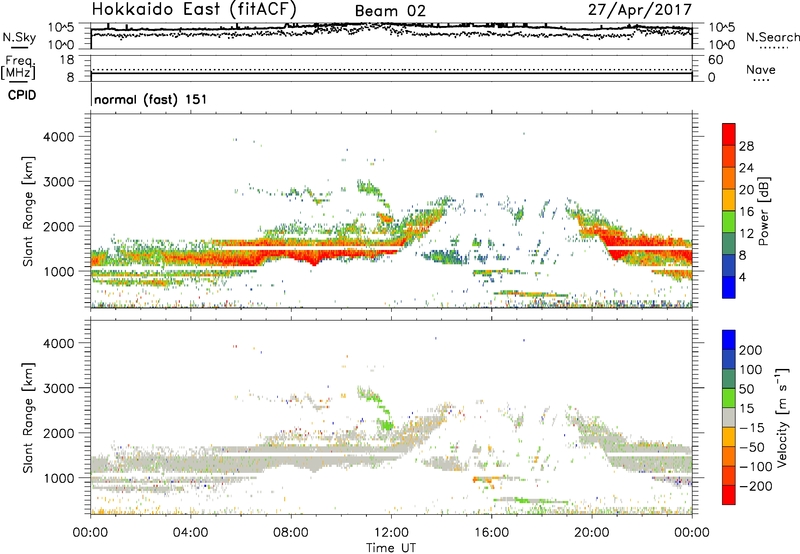This screenshot has height=554, width=800.
Task: Click the '12:00' time axis tick
Action: [x=391, y=533]
